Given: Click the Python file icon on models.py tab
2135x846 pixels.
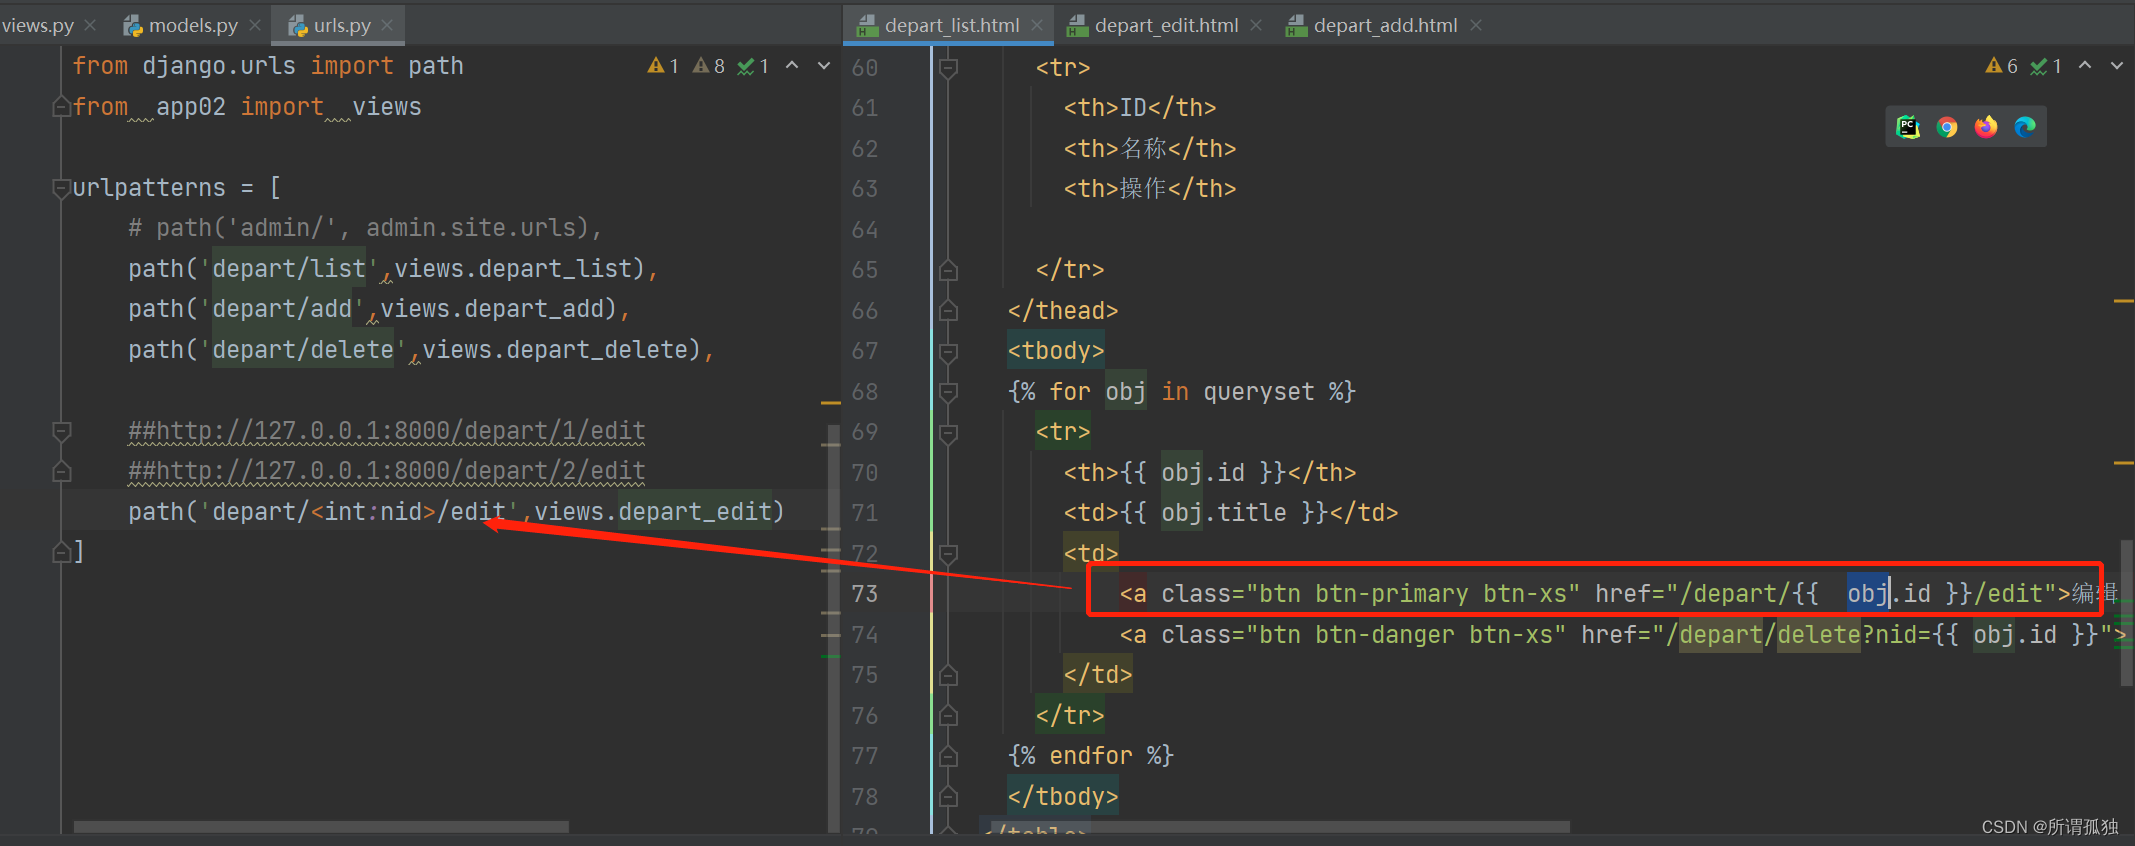Looking at the screenshot, I should click(x=133, y=26).
